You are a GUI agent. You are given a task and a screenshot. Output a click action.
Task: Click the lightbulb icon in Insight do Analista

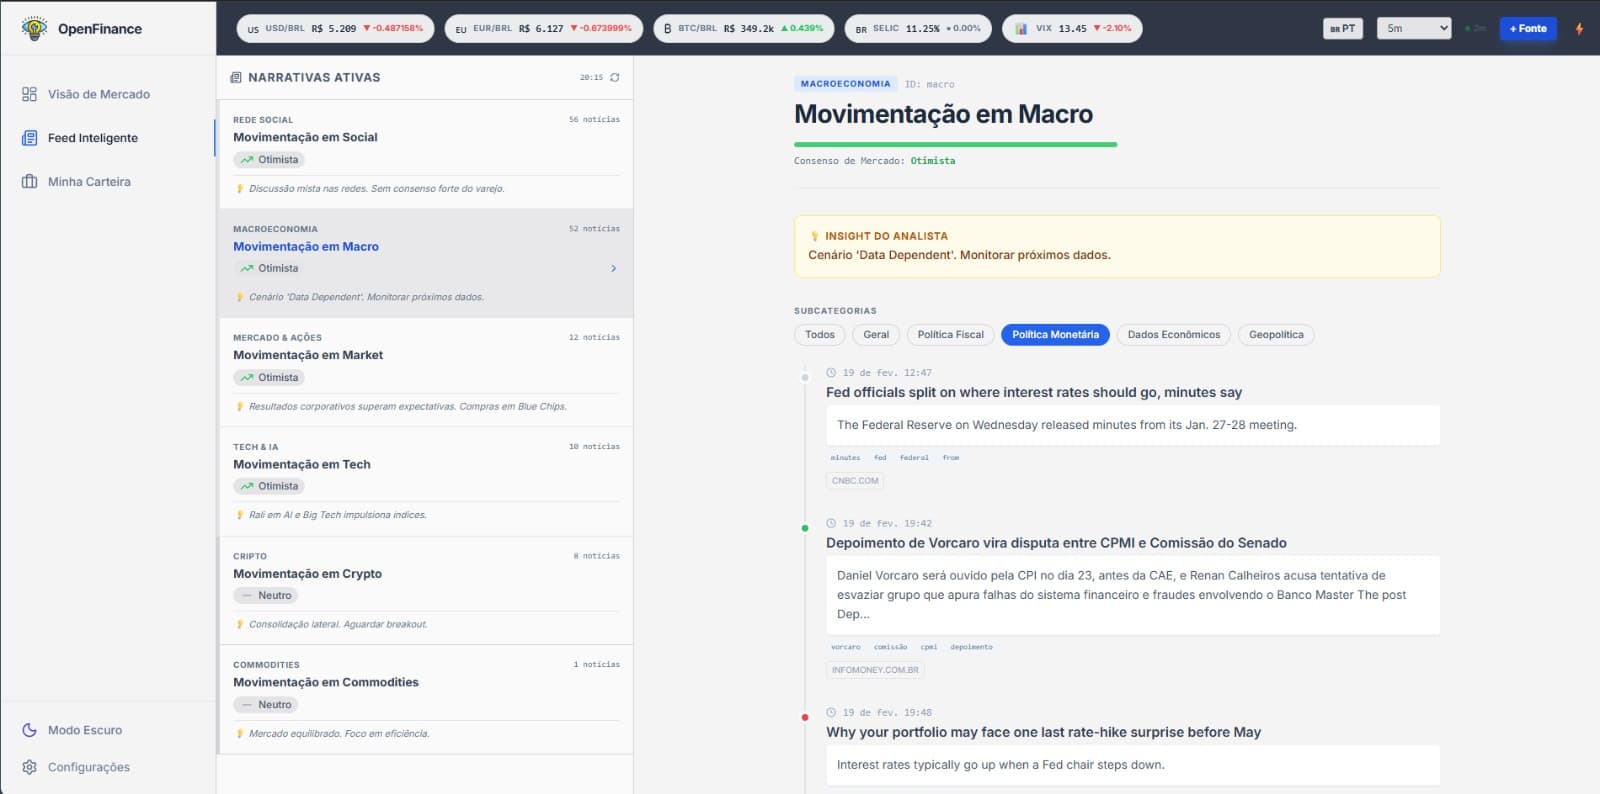tap(815, 236)
